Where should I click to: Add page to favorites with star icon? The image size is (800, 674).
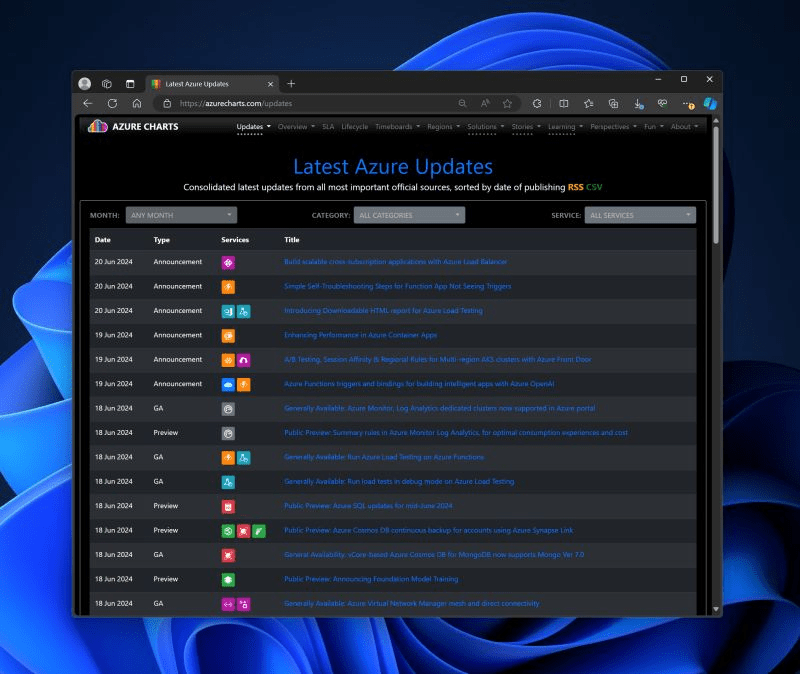point(507,103)
